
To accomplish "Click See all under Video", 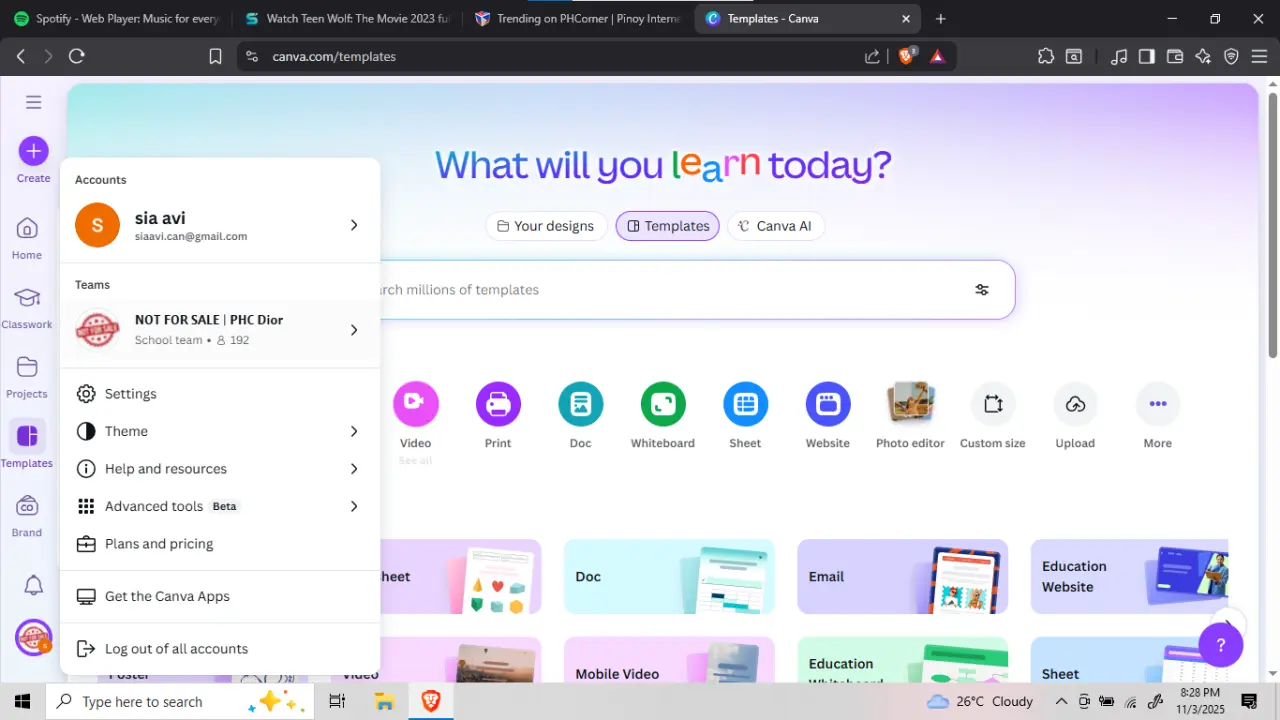I will point(415,461).
